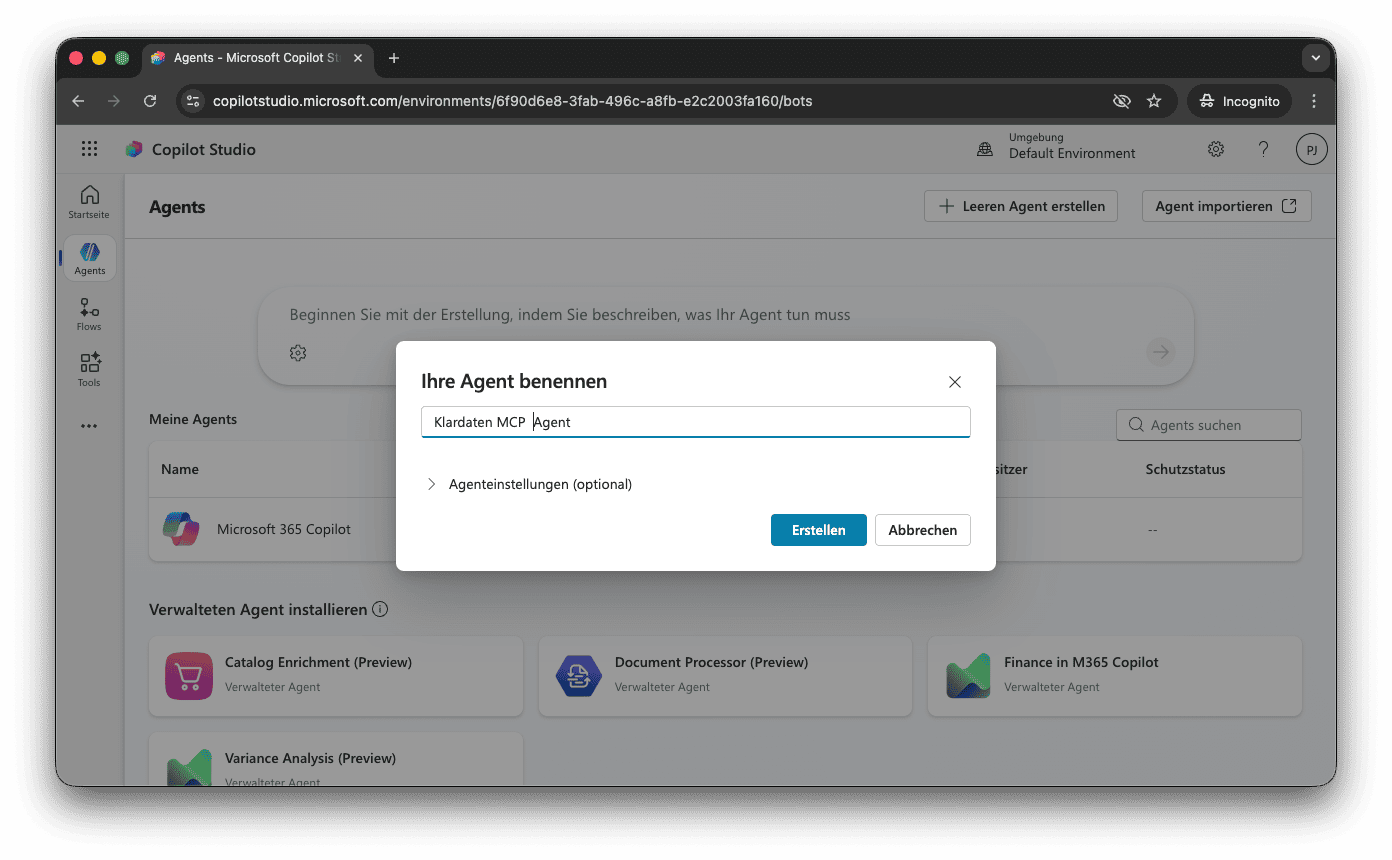Click the send arrow in the description box

[1160, 351]
